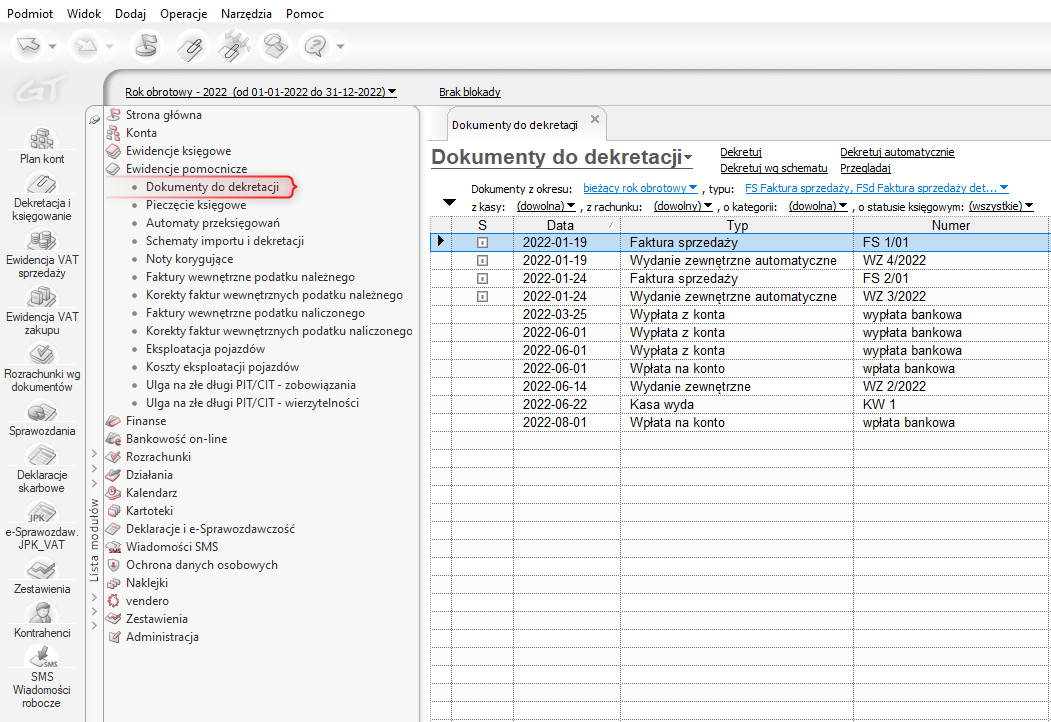
Task: Click Dekretuj automatycznie link
Action: pyautogui.click(x=897, y=152)
